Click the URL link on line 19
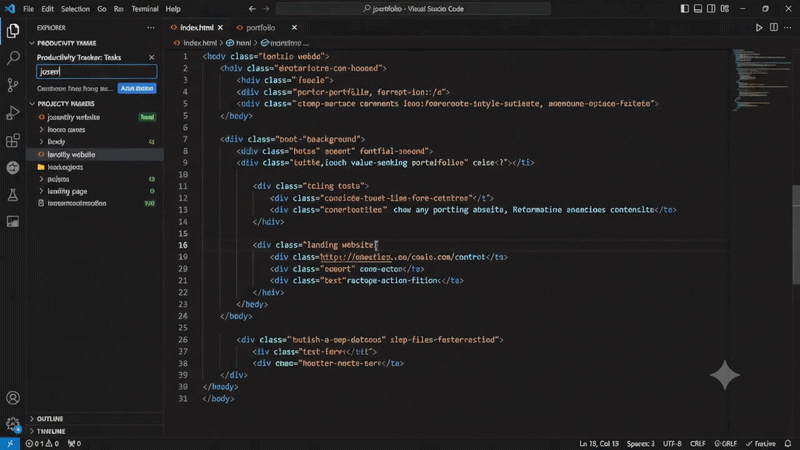800x450 pixels. tap(356, 257)
